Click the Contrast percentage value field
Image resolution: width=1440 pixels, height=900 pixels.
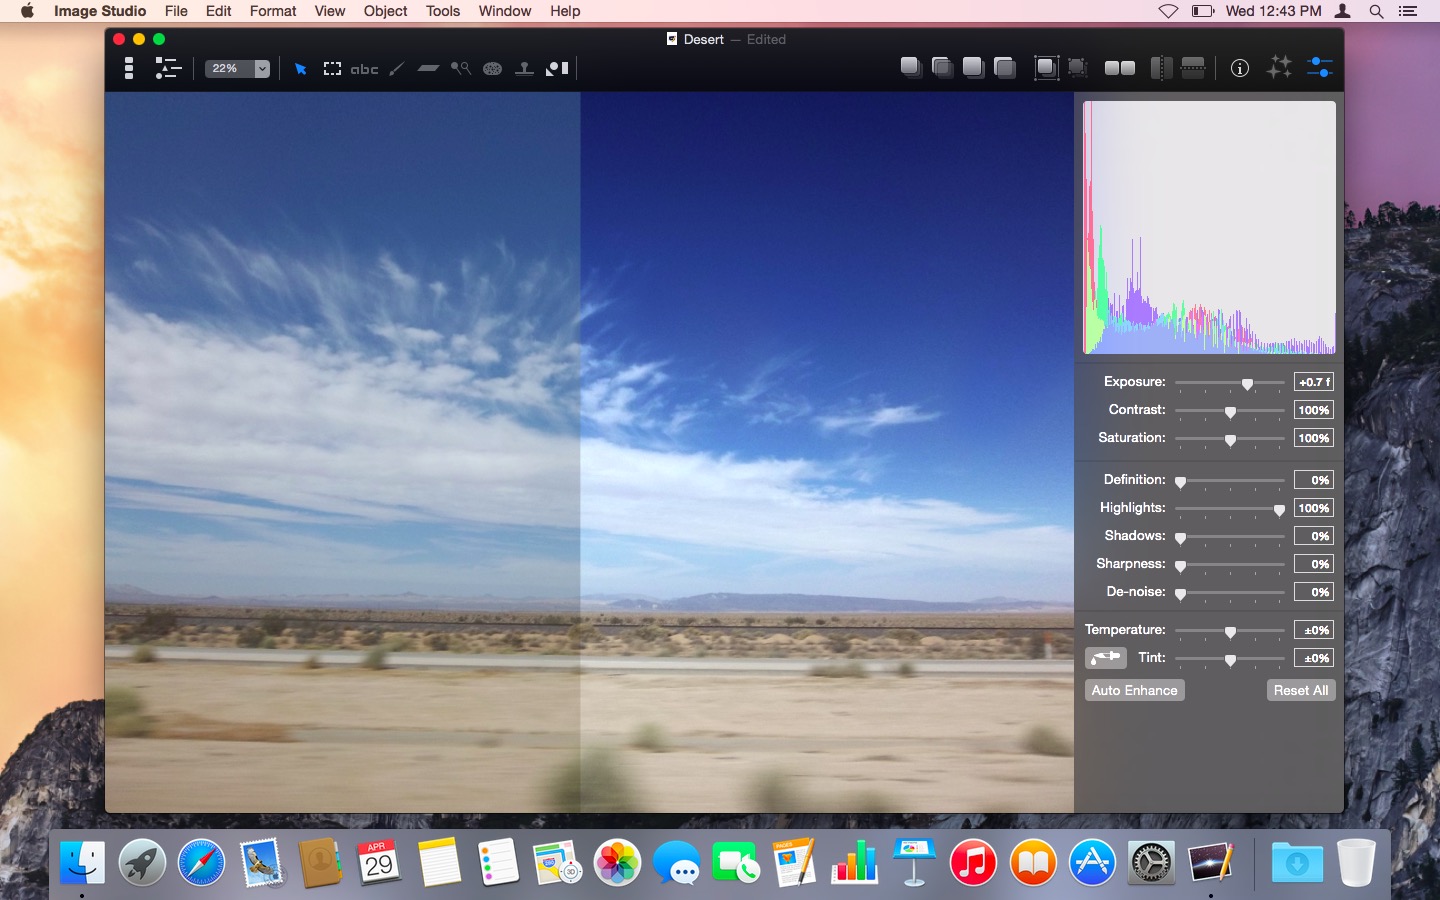coord(1313,410)
